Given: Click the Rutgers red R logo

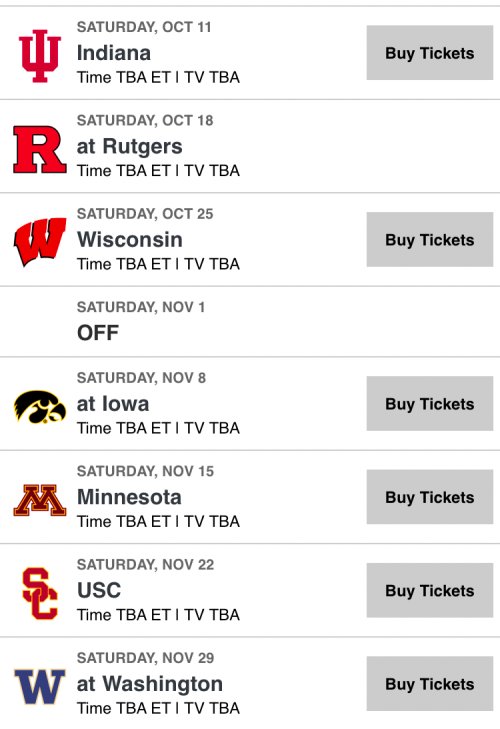Looking at the screenshot, I should point(40,149).
